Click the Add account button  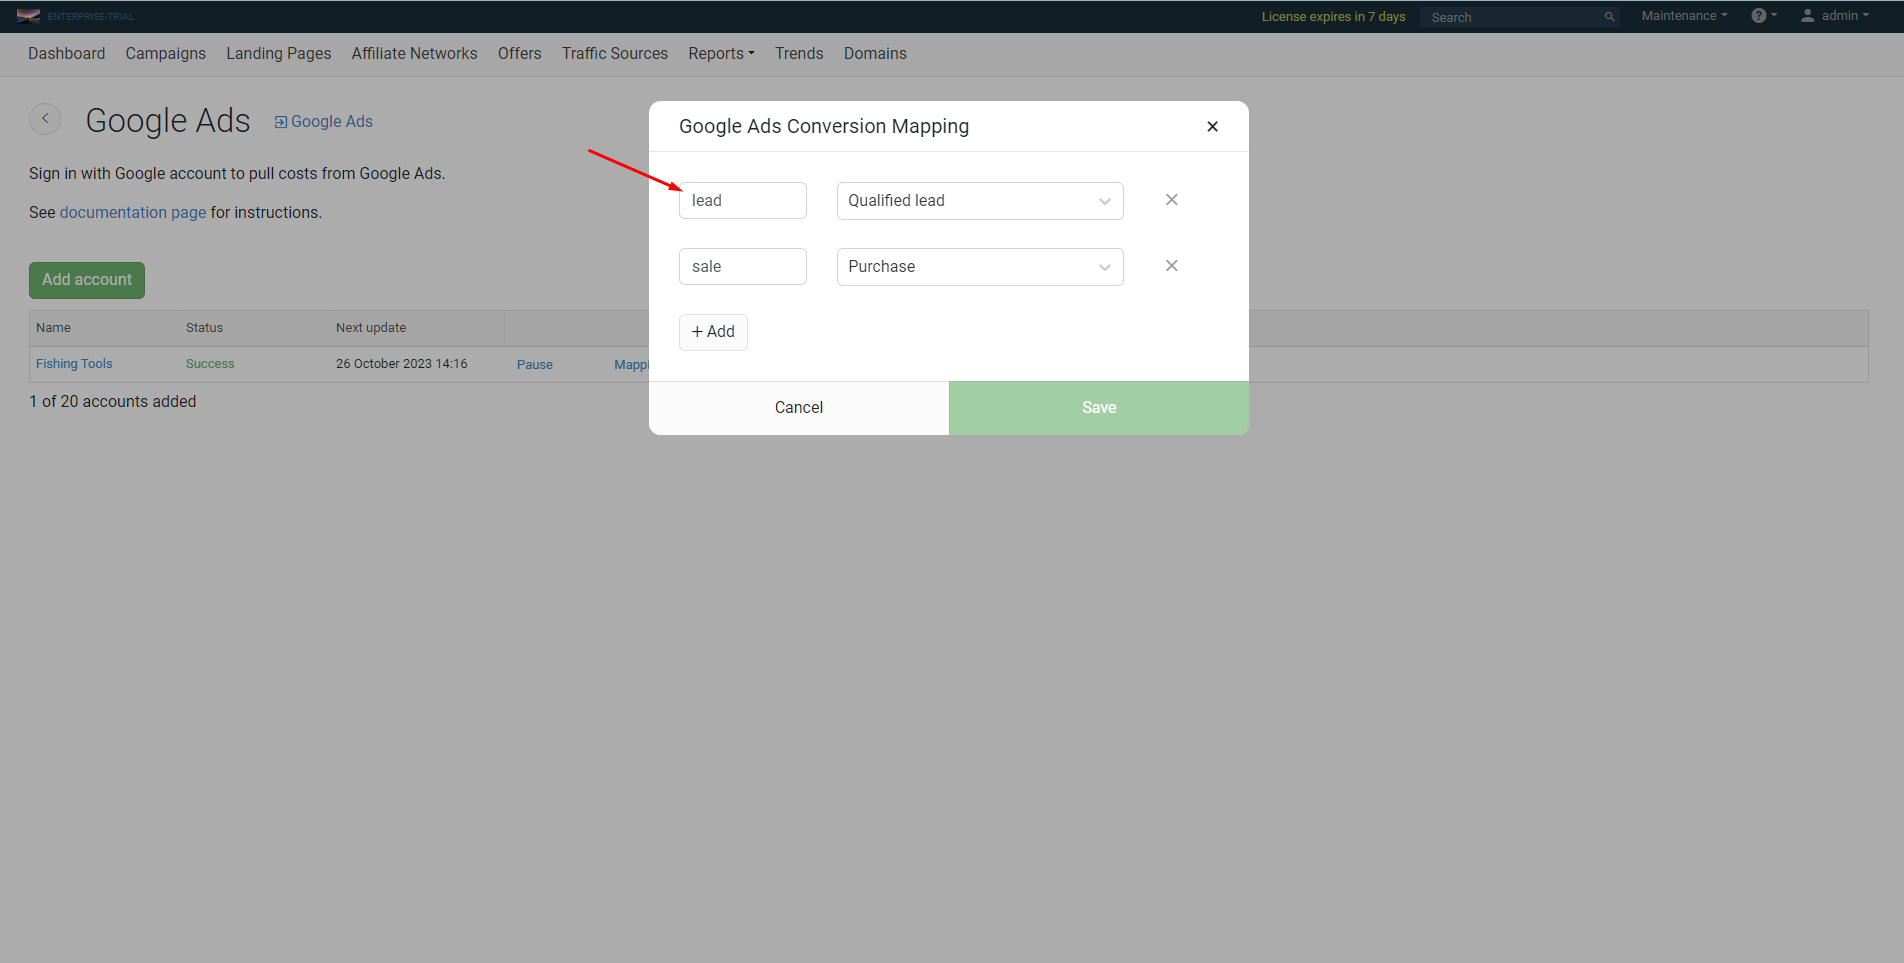pyautogui.click(x=87, y=280)
